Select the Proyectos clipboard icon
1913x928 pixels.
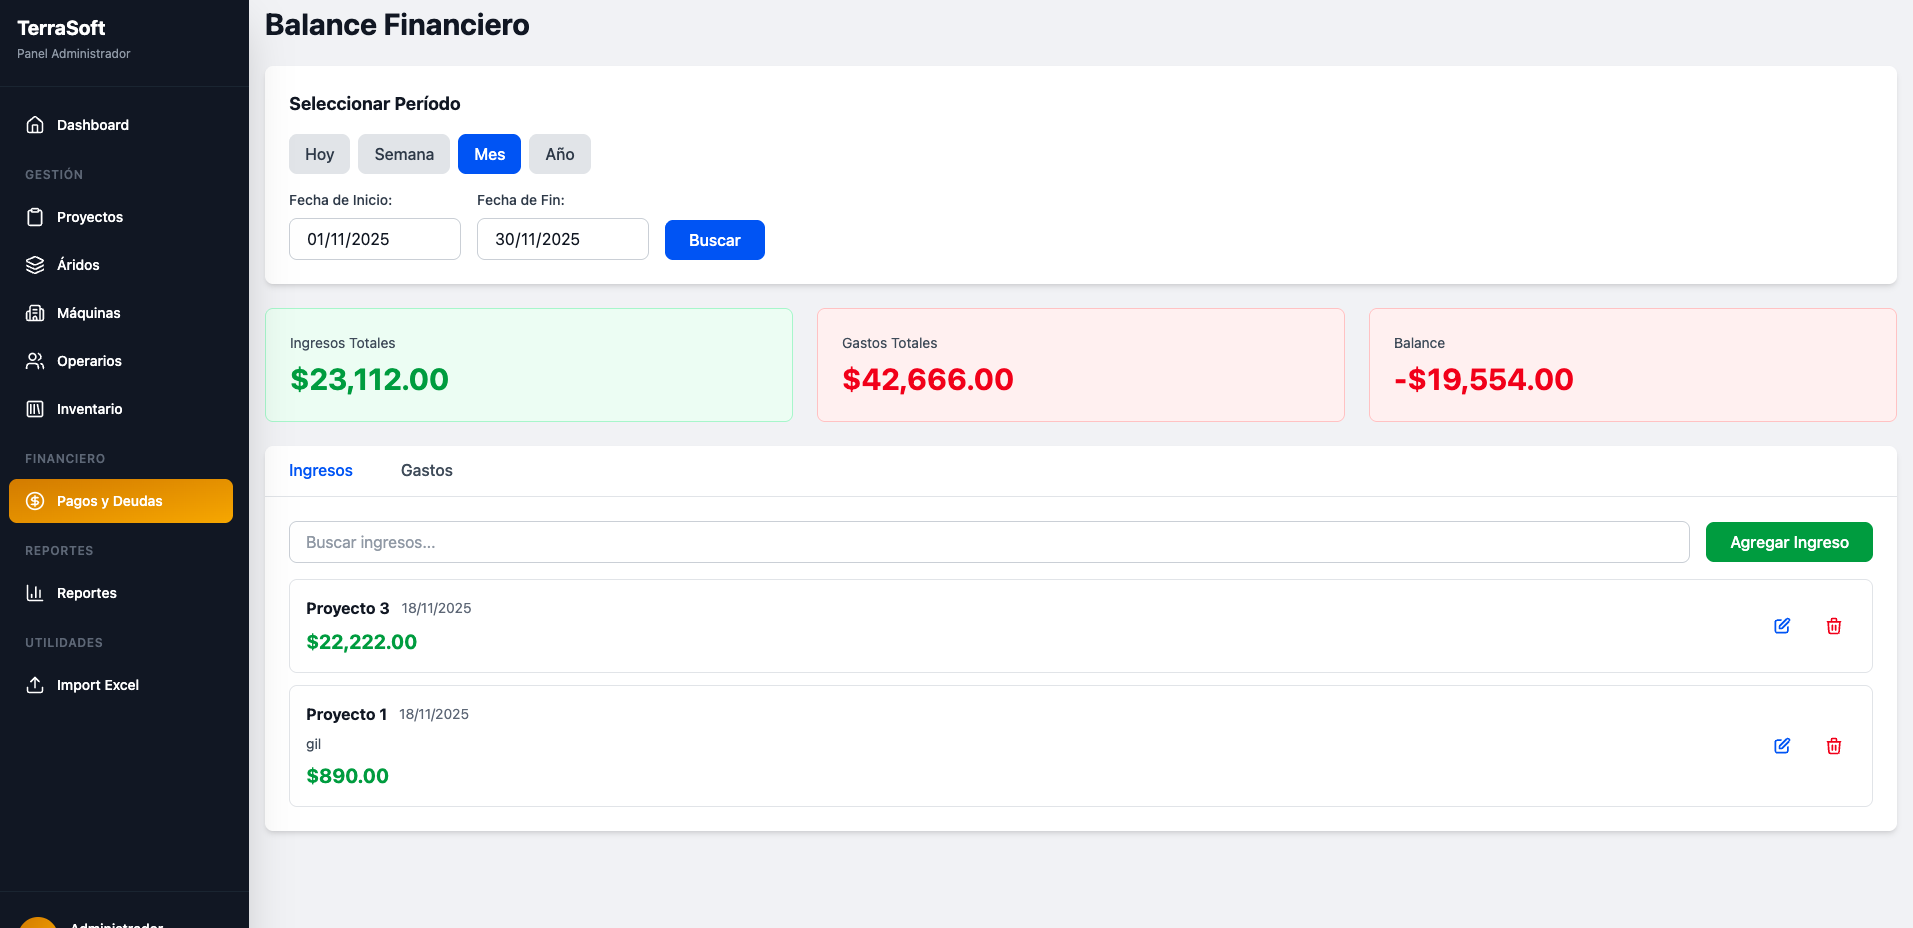point(35,216)
